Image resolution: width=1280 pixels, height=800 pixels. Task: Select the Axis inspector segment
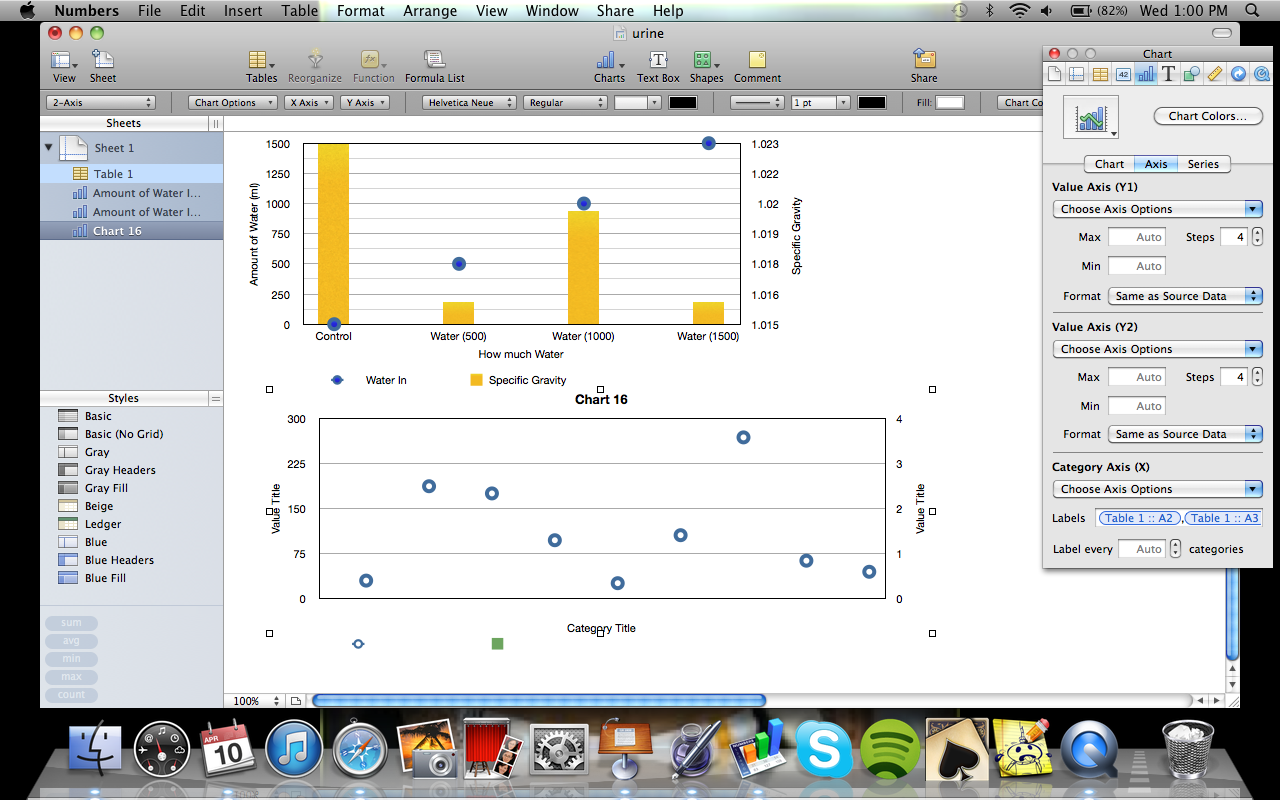(x=1156, y=164)
